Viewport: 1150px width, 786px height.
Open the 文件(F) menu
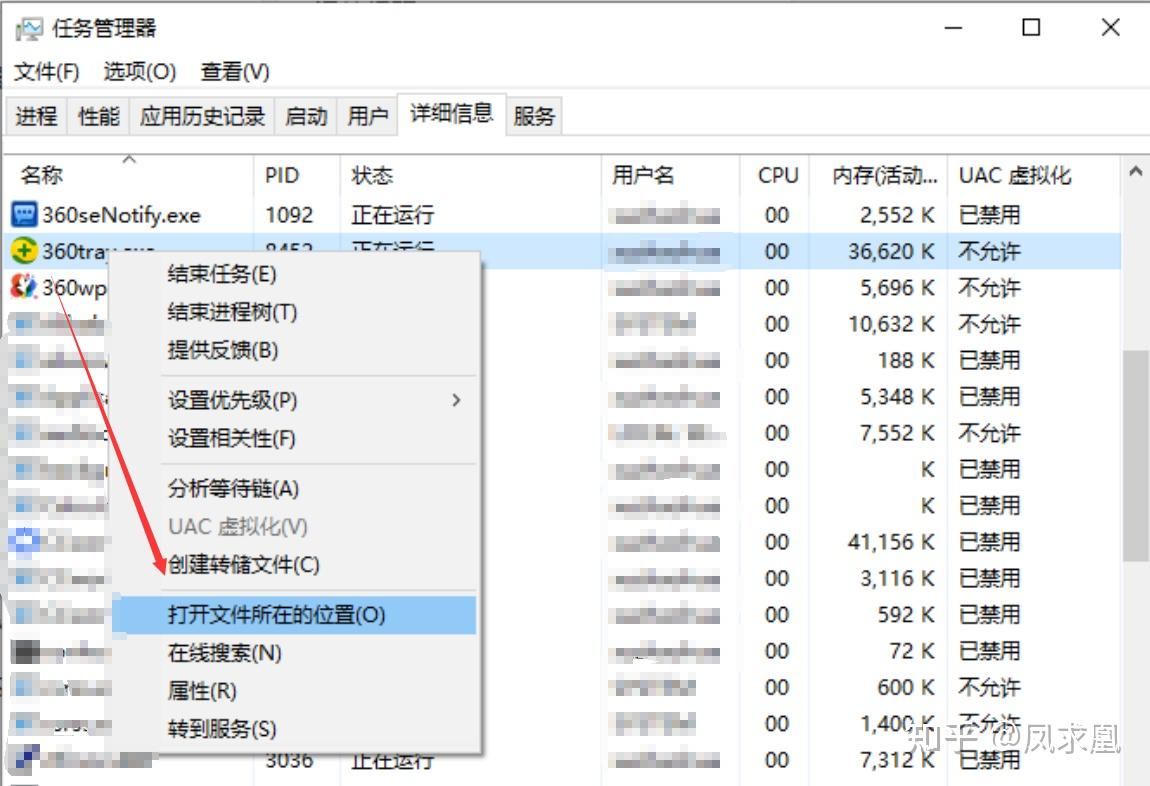(x=47, y=71)
